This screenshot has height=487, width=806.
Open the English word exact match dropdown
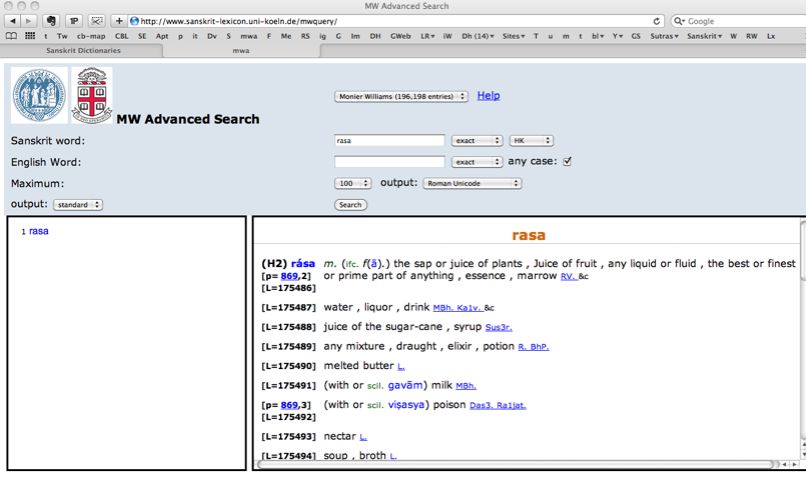477,162
